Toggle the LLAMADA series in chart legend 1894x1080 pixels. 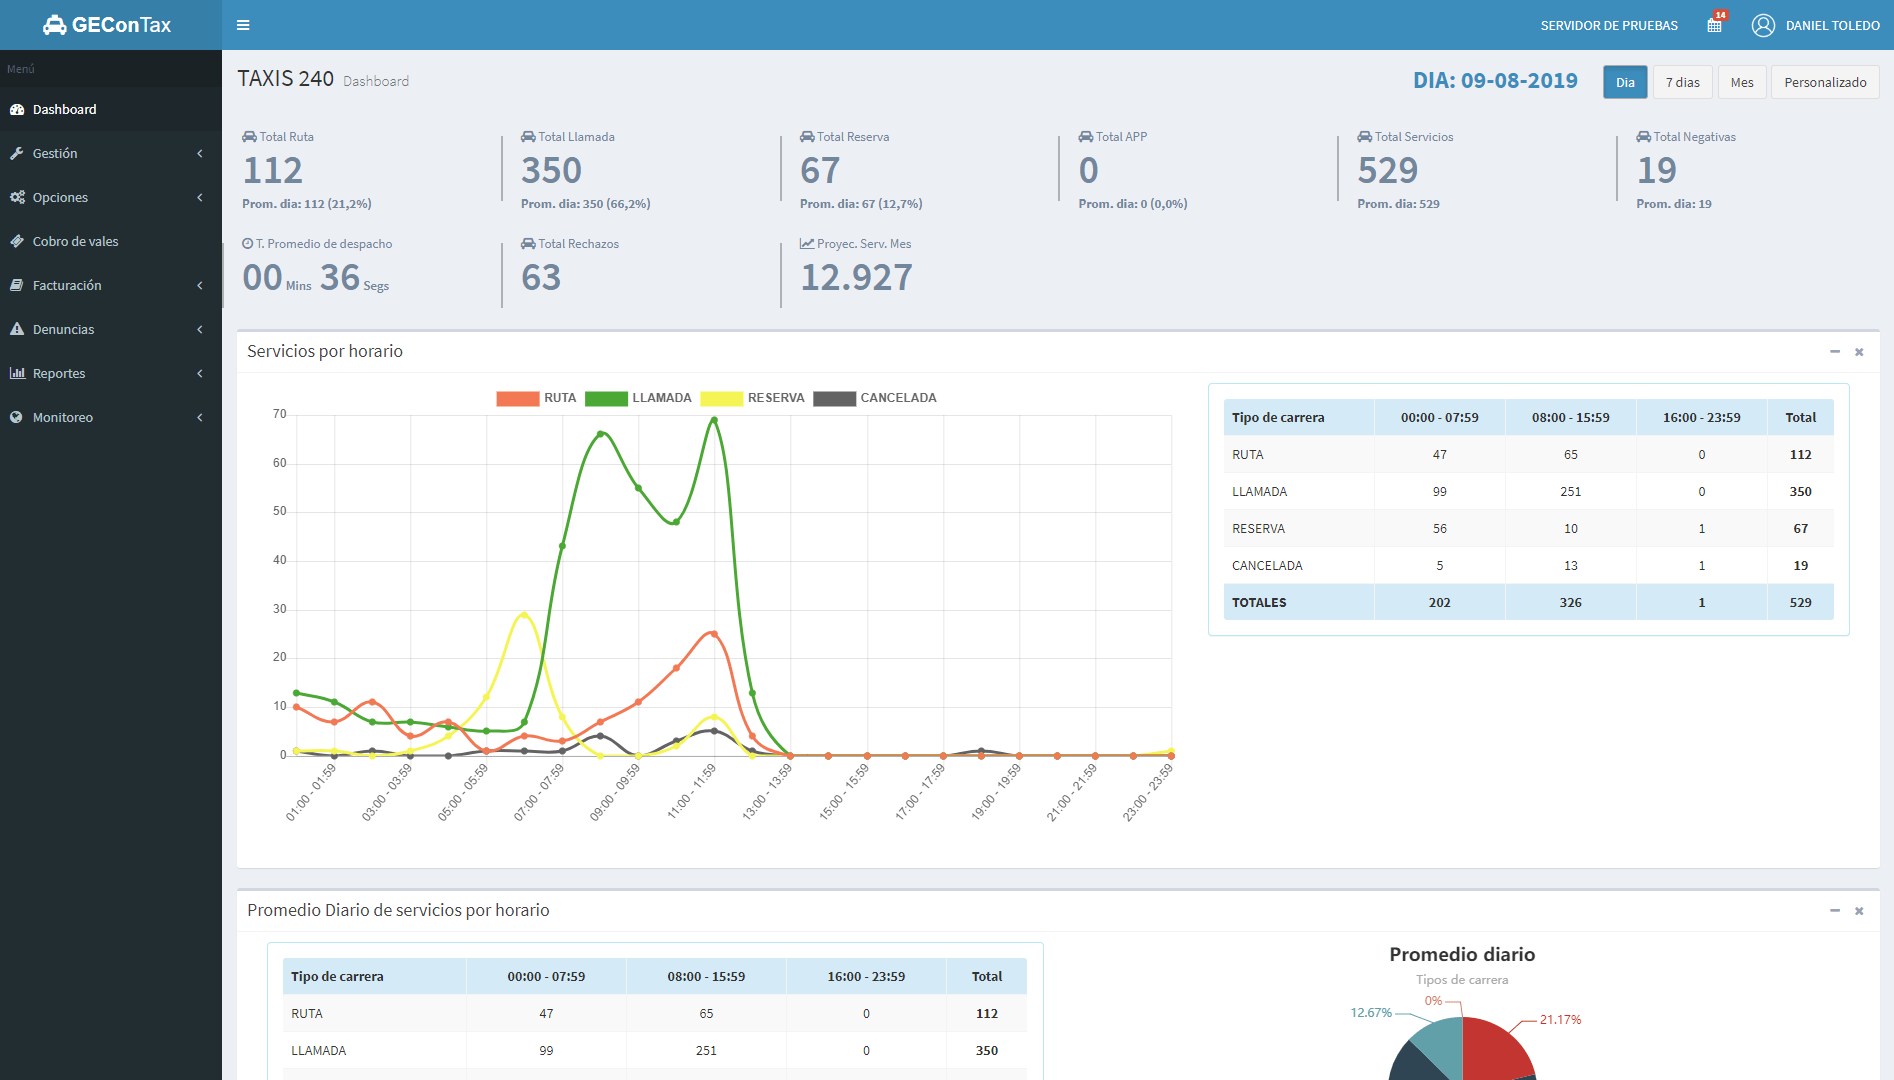click(x=638, y=398)
